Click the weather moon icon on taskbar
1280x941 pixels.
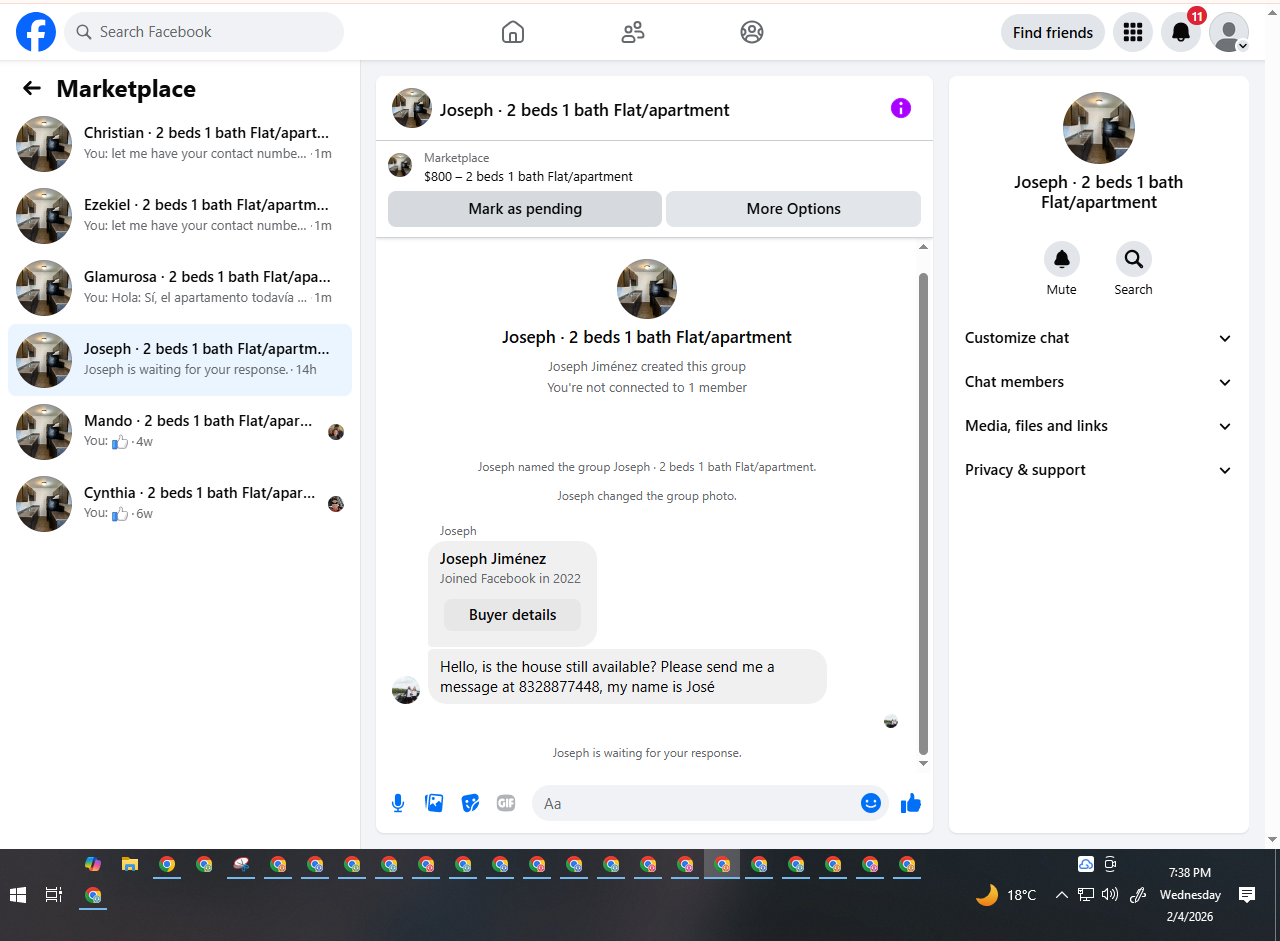tap(987, 895)
